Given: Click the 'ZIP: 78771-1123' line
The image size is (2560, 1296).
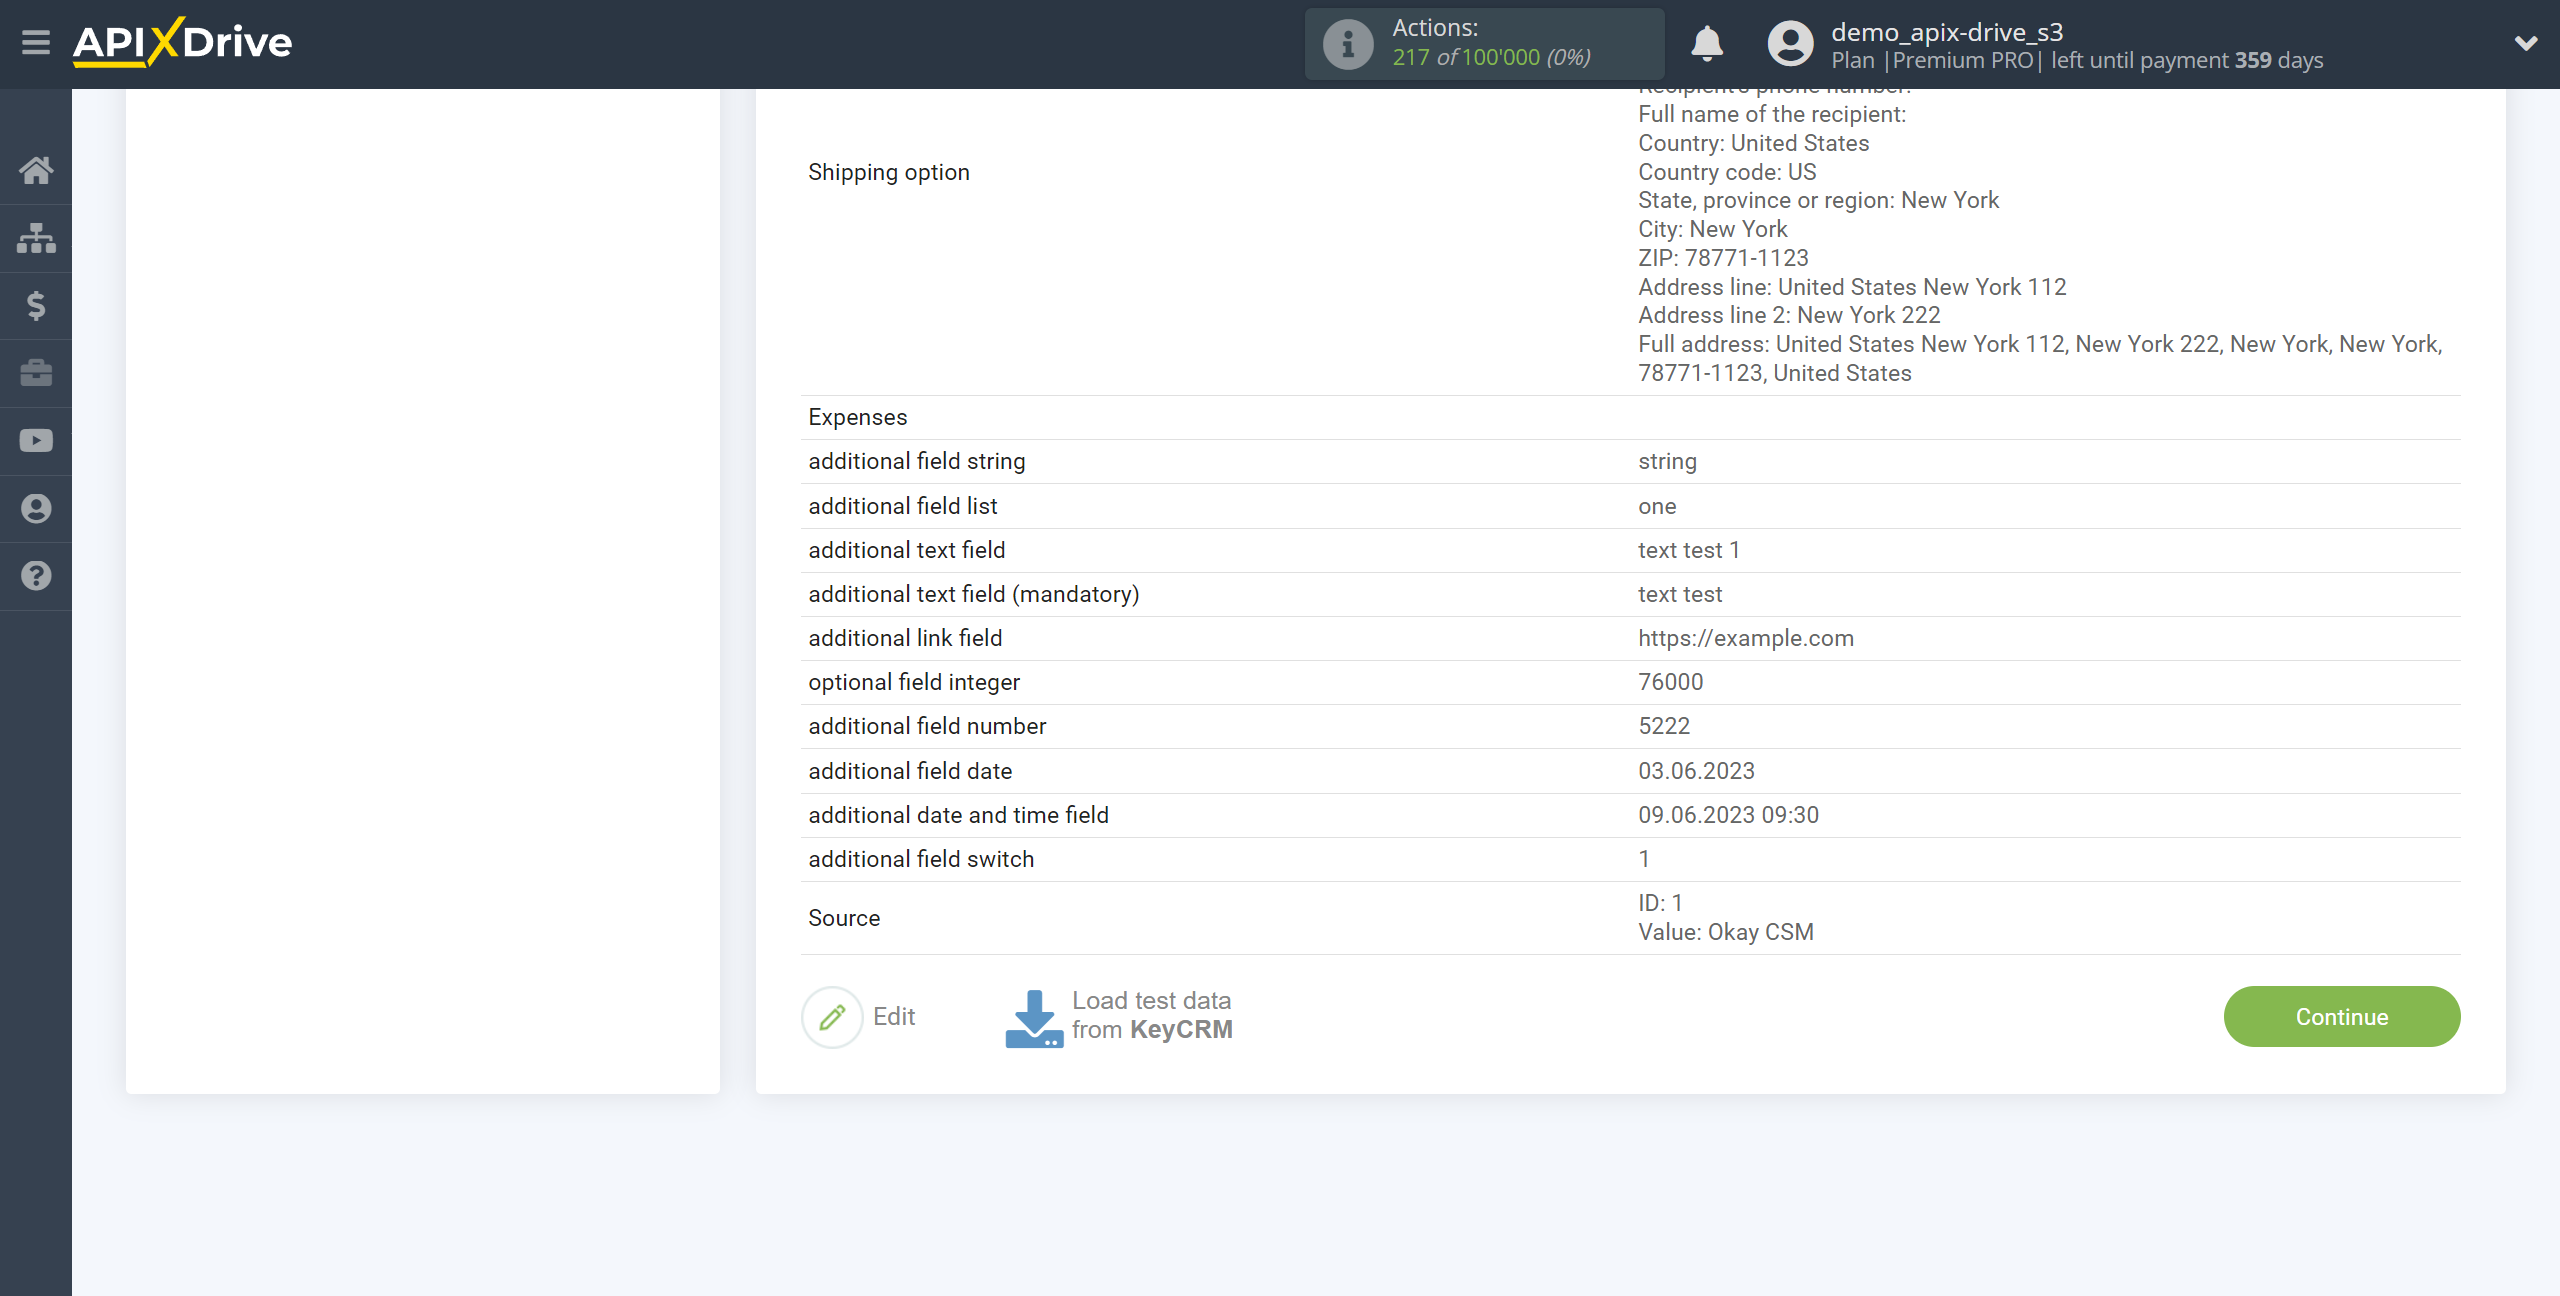Looking at the screenshot, I should tap(1723, 258).
